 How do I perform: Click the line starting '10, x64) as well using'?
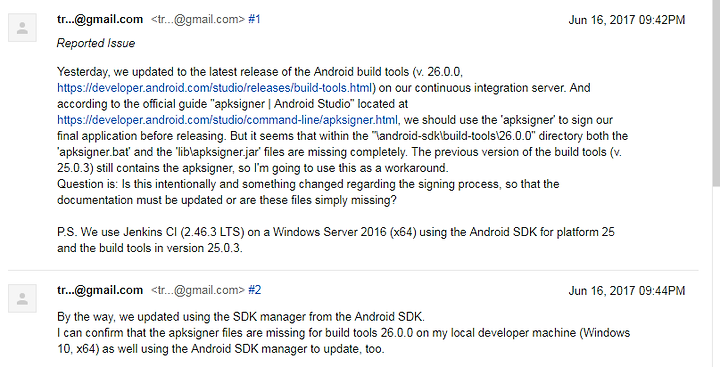tap(220, 349)
